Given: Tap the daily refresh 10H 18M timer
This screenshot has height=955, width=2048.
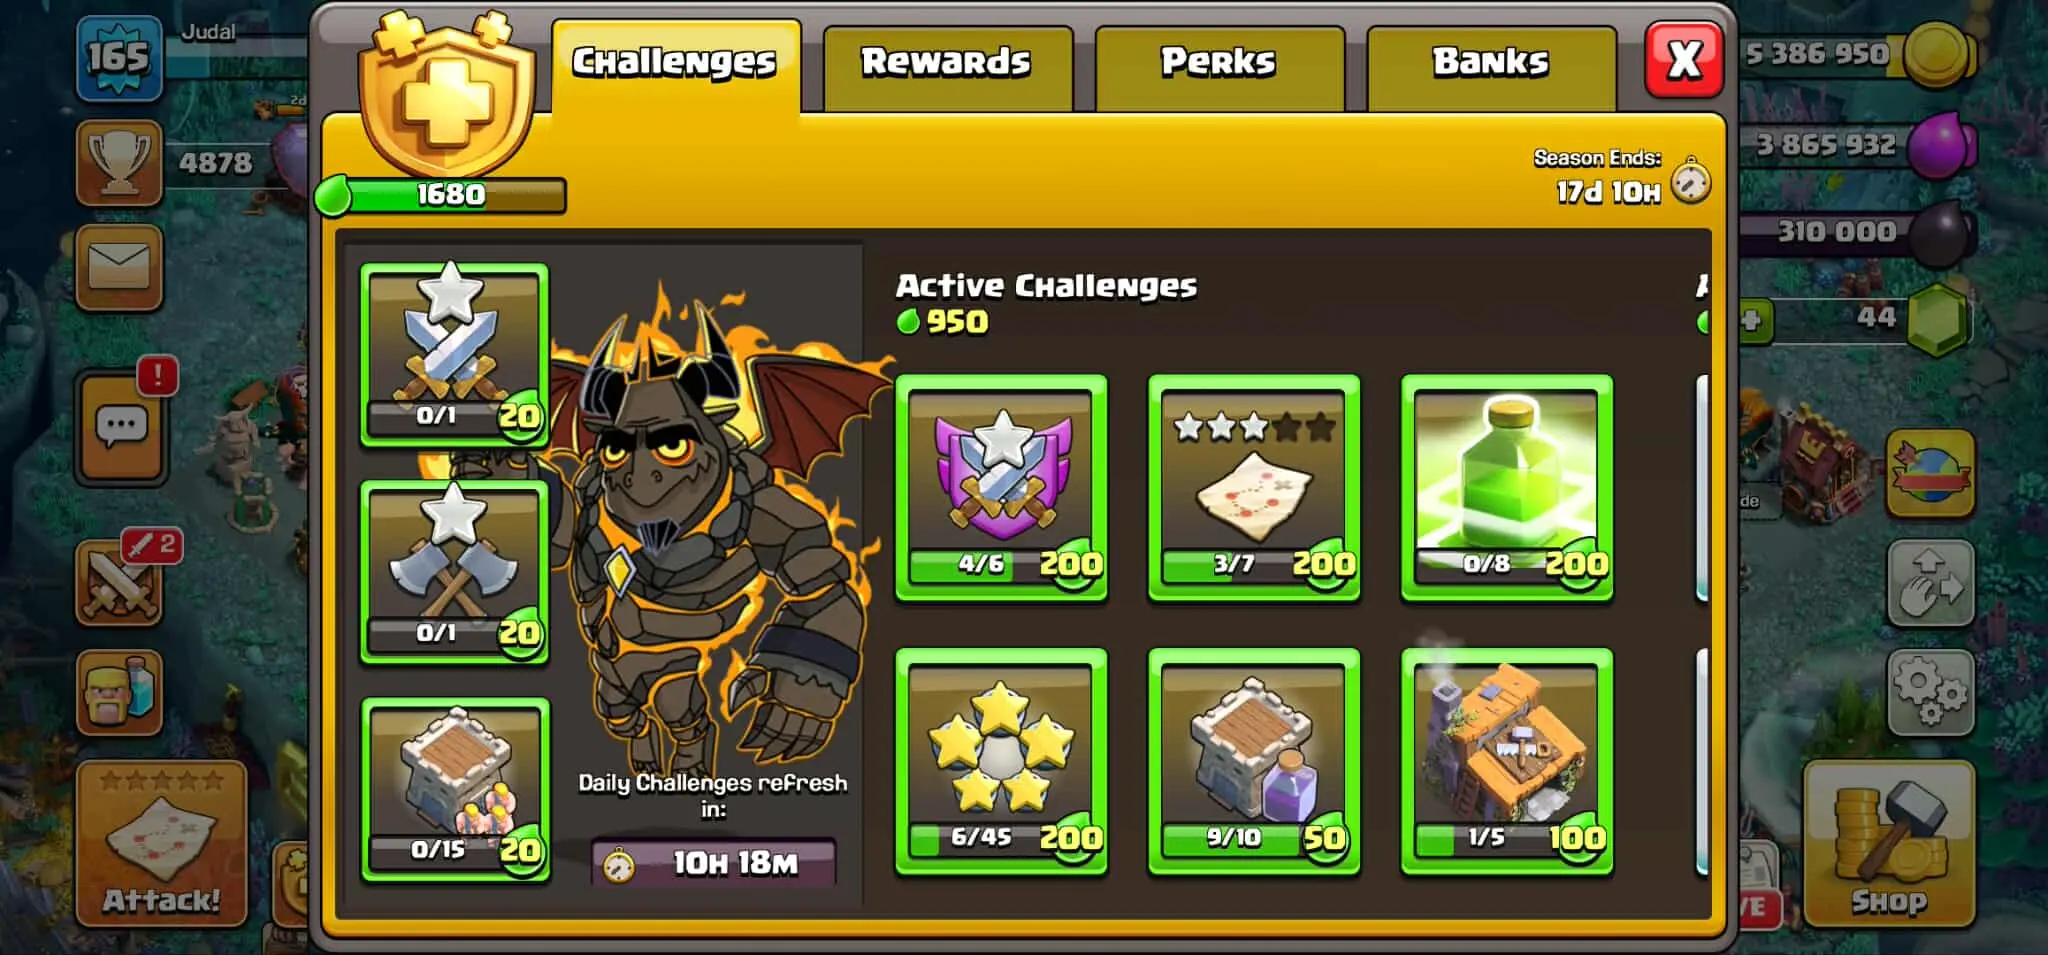Looking at the screenshot, I should [x=713, y=862].
